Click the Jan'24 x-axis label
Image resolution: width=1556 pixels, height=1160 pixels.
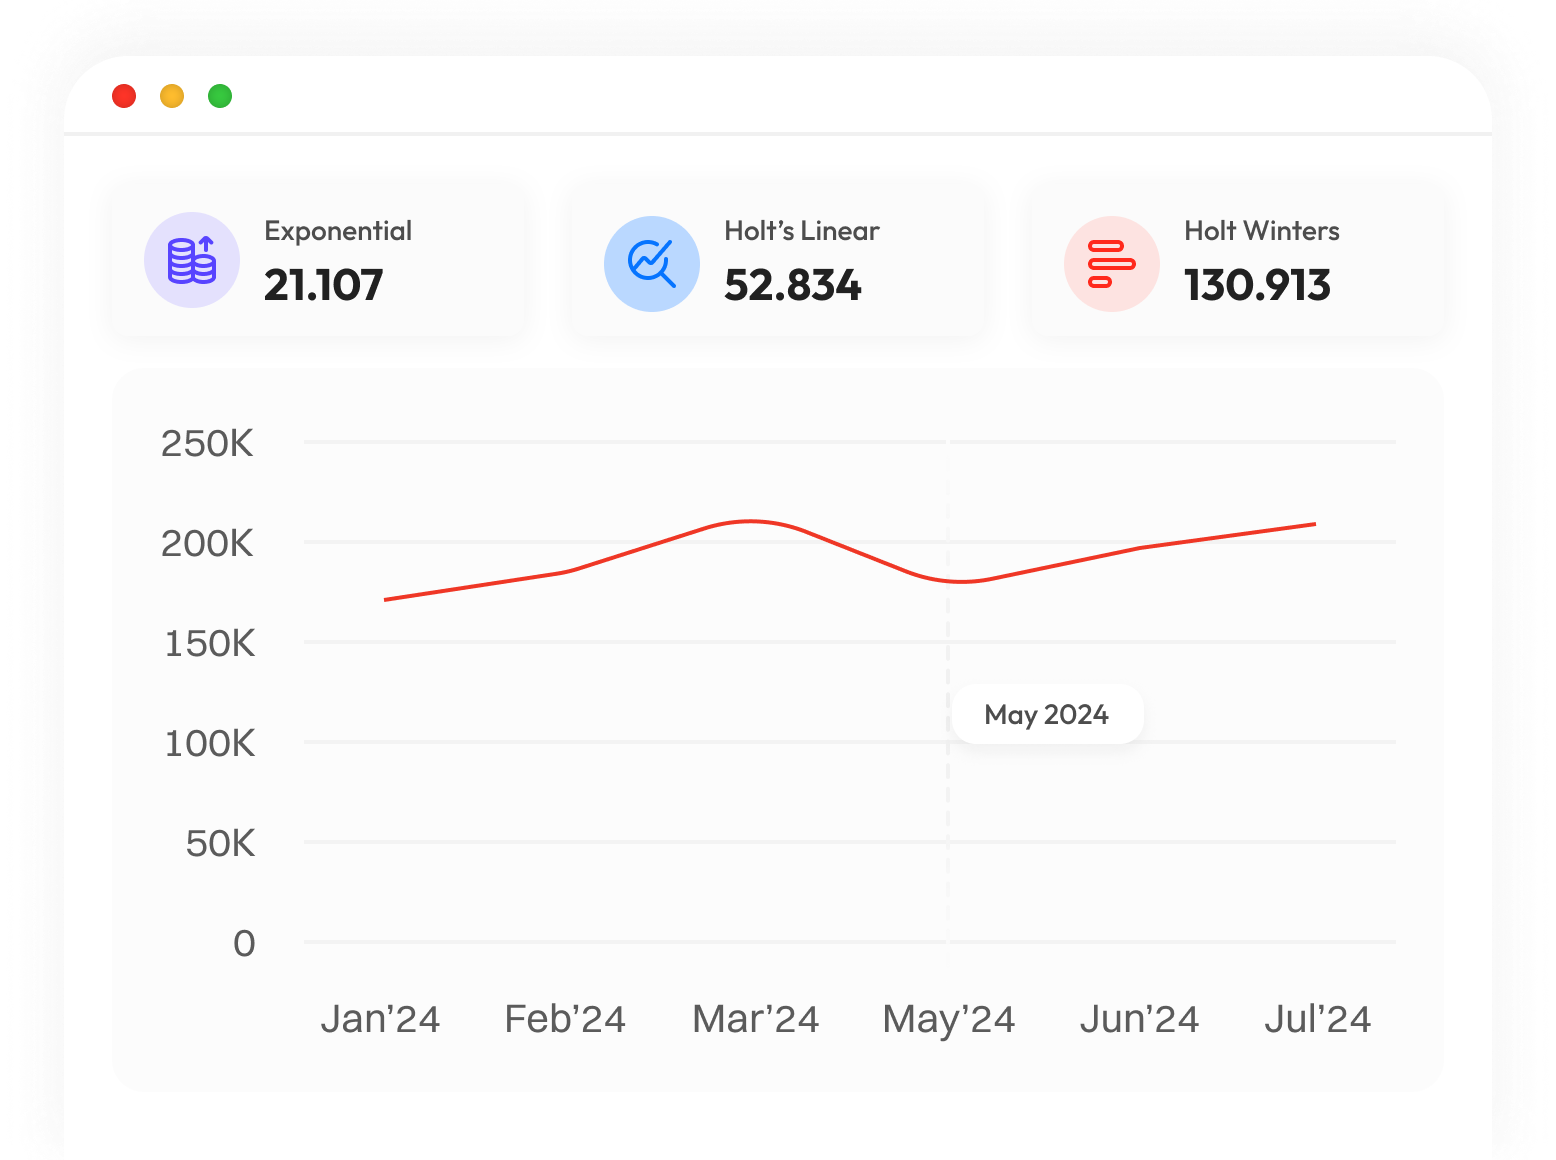click(380, 1019)
